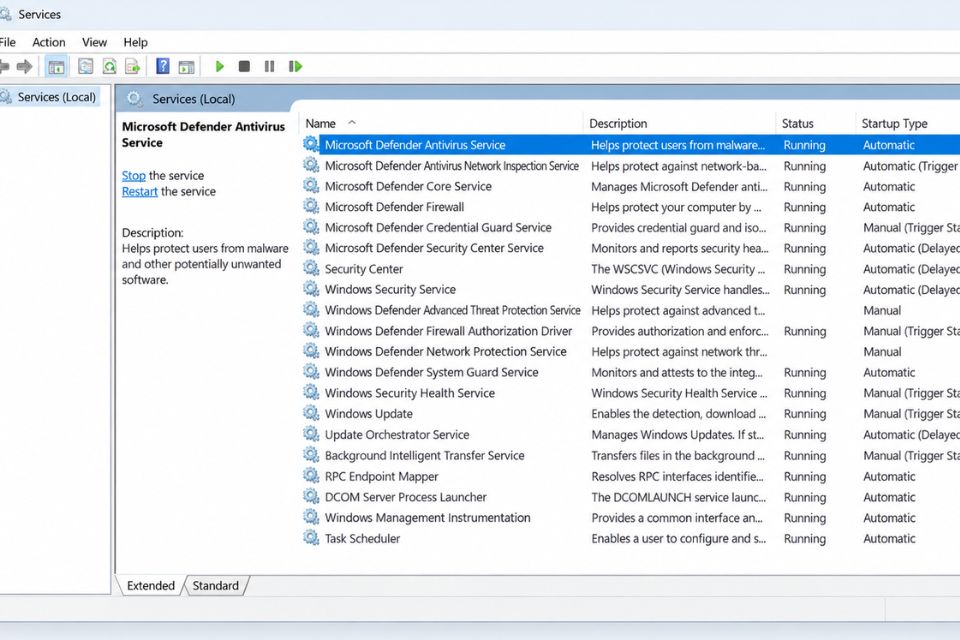The width and height of the screenshot is (960, 640).
Task: Click the Services (Local) pane header
Action: point(193,99)
